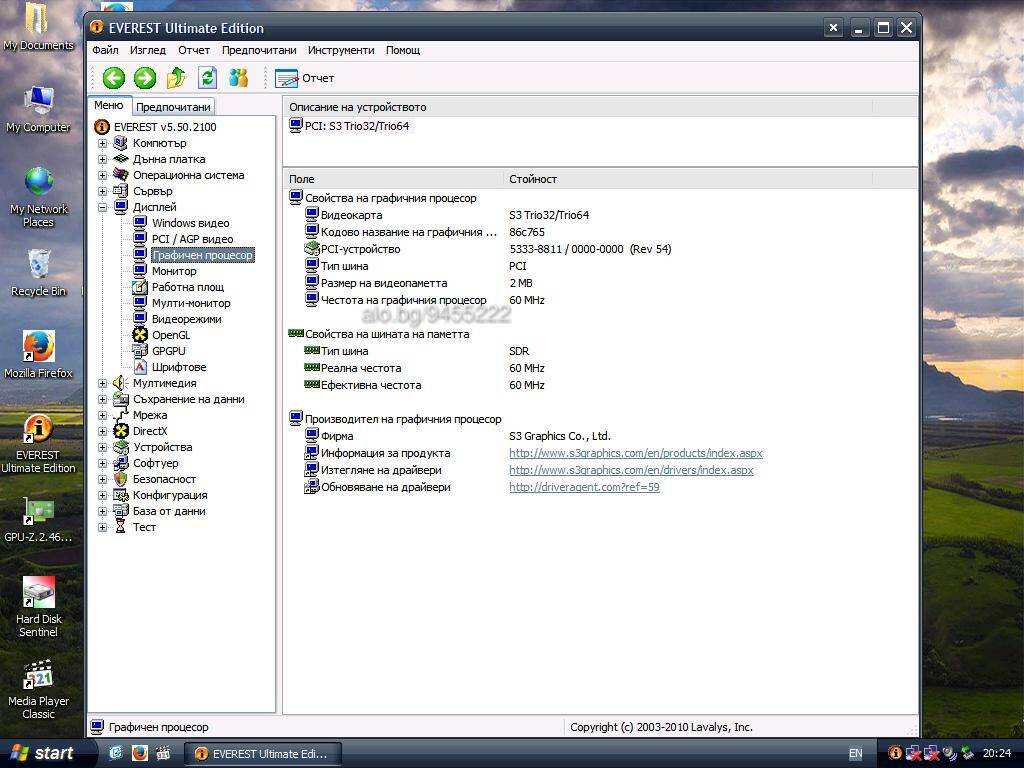1024x768 pixels.
Task: Expand the Мрежа tree node
Action: coord(103,415)
